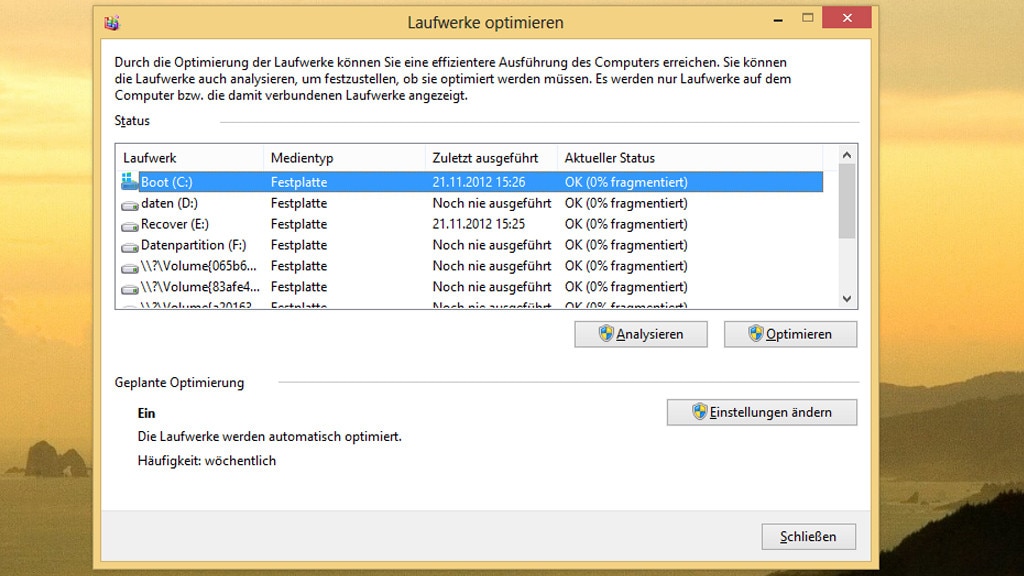The width and height of the screenshot is (1024, 576).
Task: Click the \\?\Volume{065b6... drive icon
Action: tap(130, 266)
